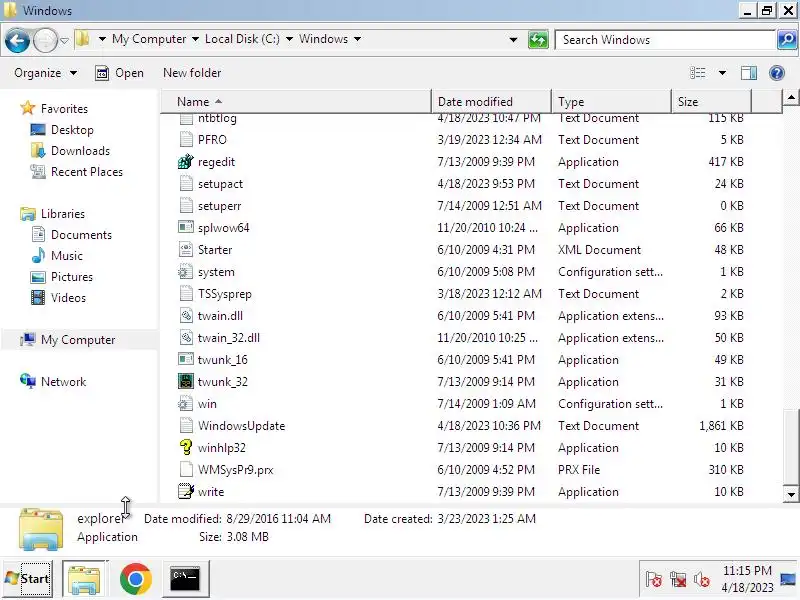Screen dimensions: 800x600
Task: Select Network in navigation pane
Action: [63, 382]
